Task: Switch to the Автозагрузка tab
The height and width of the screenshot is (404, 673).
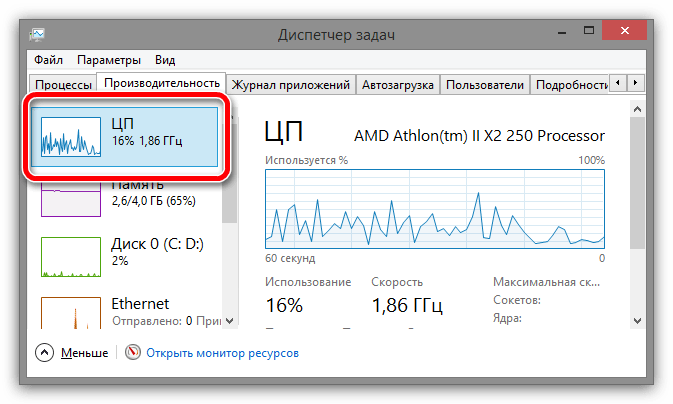Action: coord(398,85)
